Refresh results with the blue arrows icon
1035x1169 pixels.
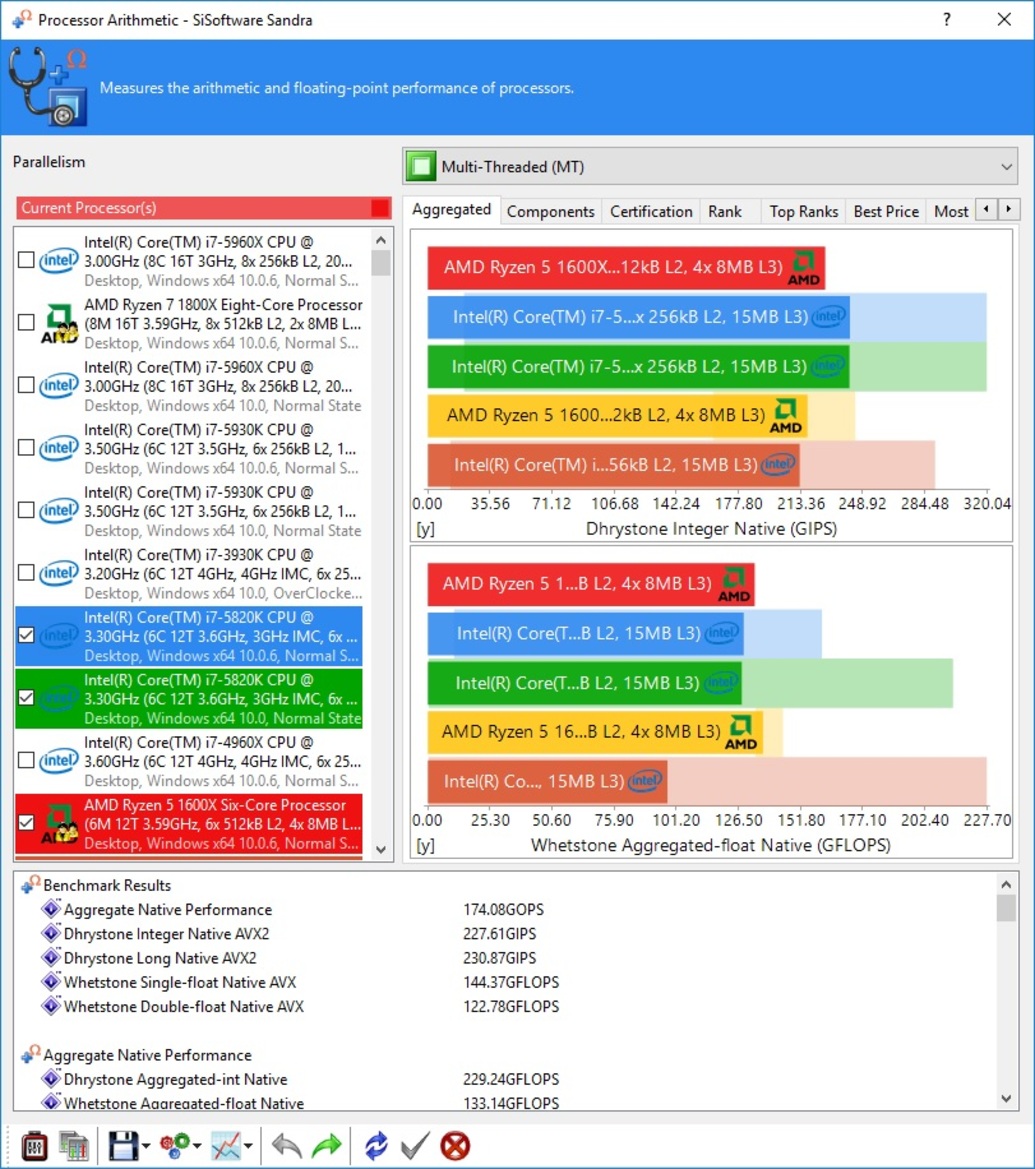[377, 1146]
